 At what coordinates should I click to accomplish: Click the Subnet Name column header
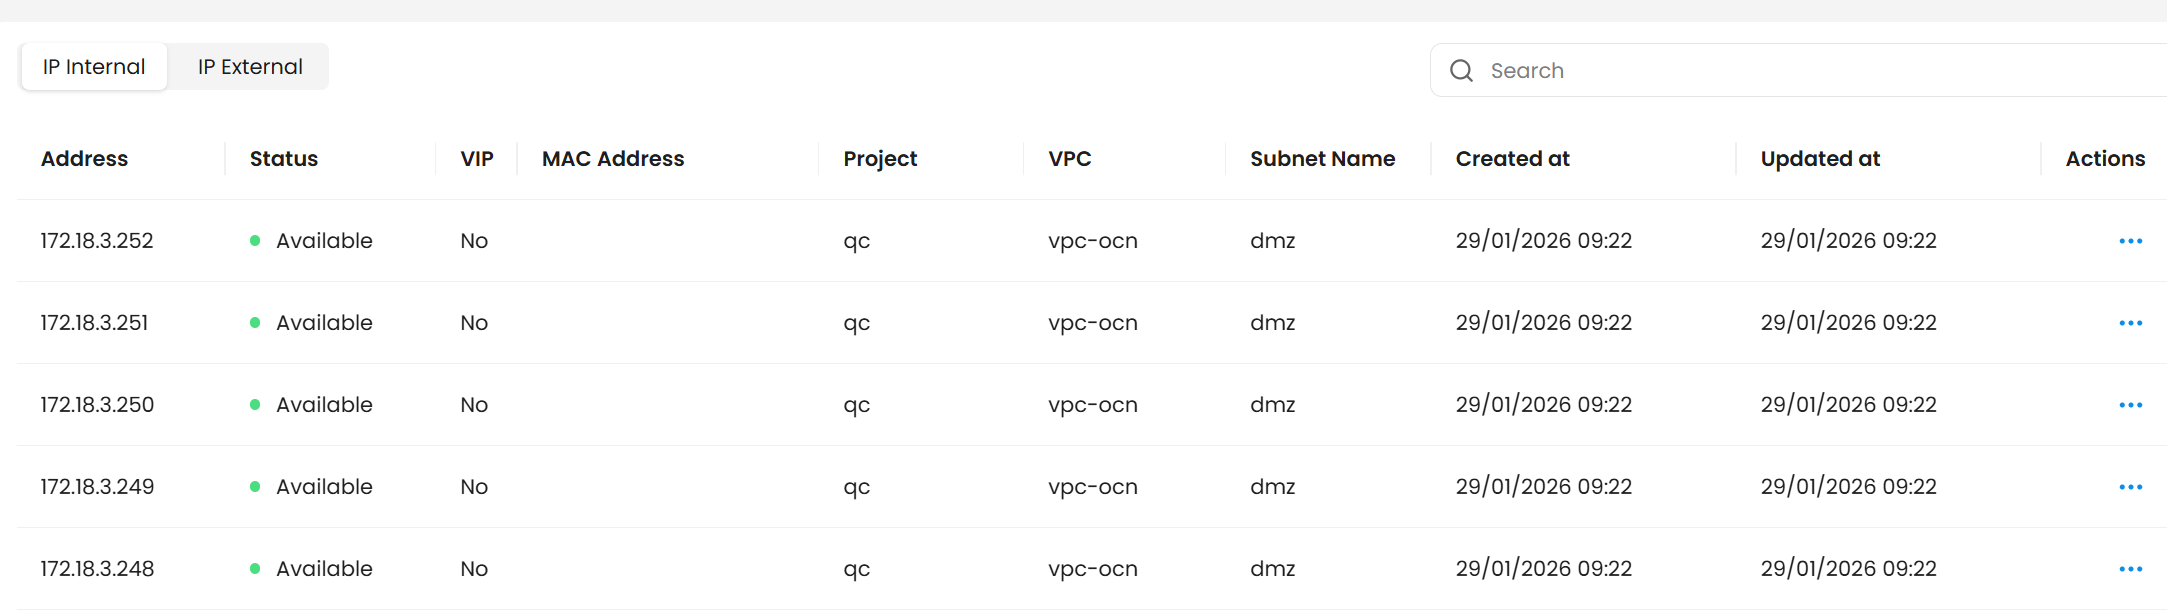point(1322,159)
